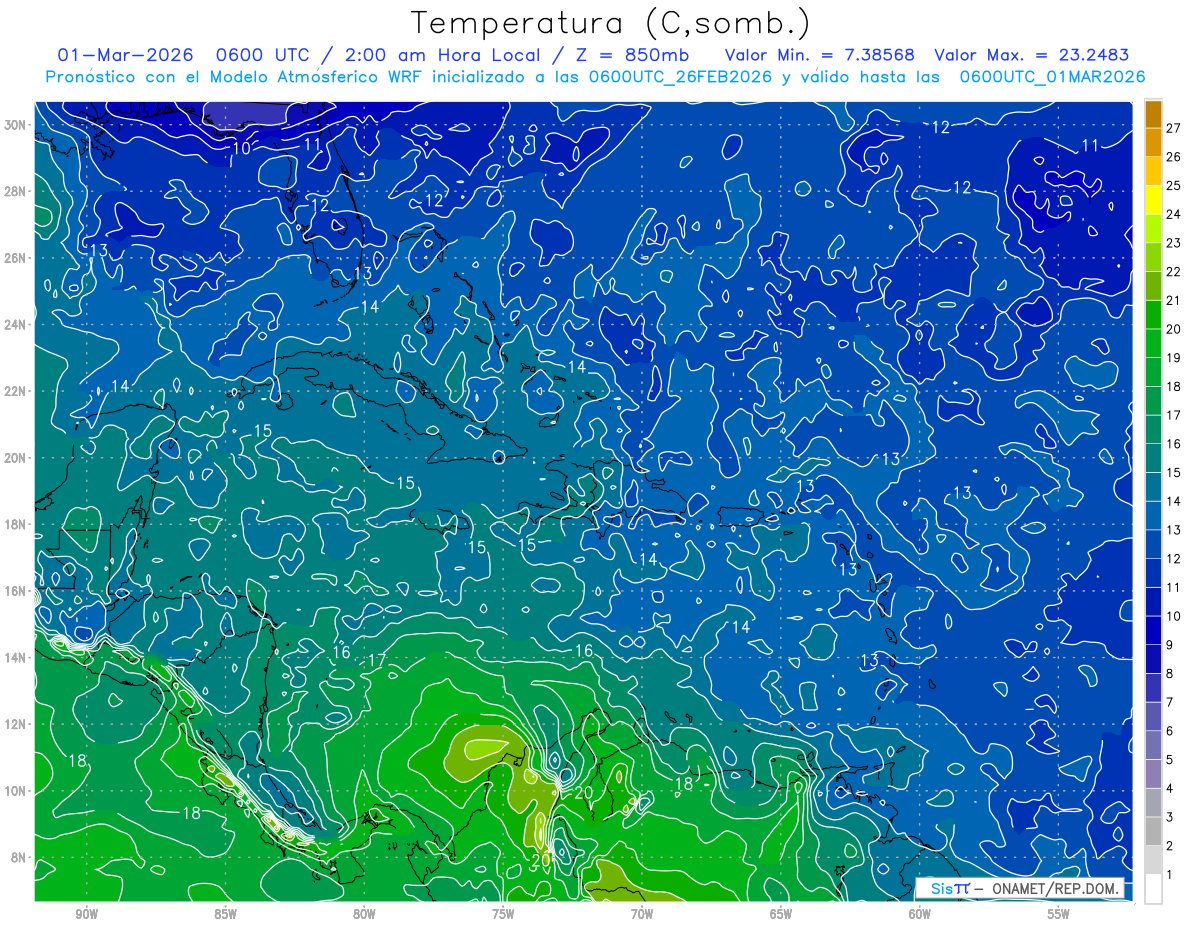Click the "20N" latitude axis label
The height and width of the screenshot is (927, 1200).
pos(15,458)
